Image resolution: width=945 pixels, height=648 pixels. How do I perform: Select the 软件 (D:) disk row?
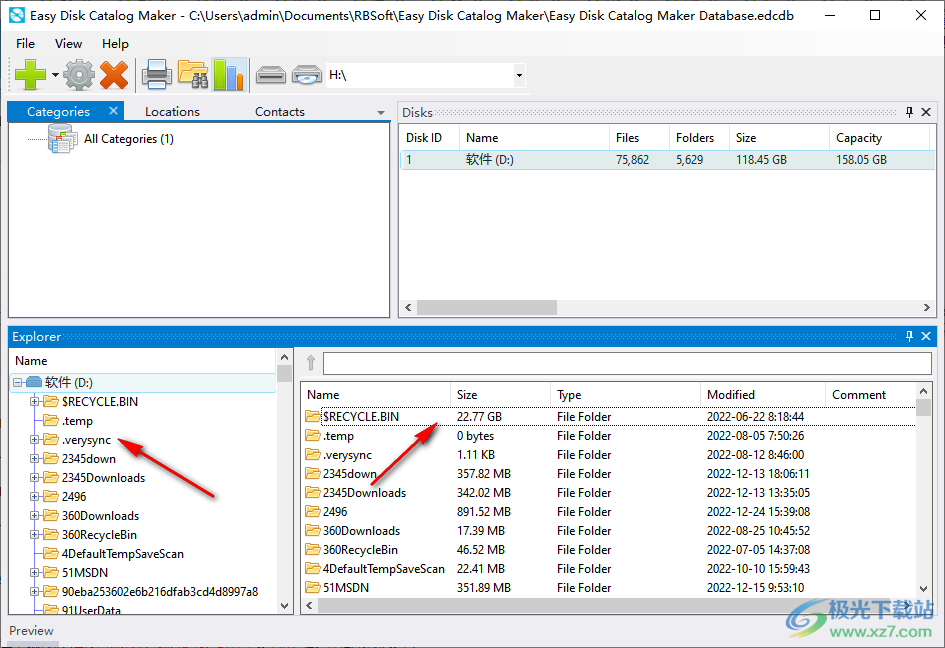(667, 160)
